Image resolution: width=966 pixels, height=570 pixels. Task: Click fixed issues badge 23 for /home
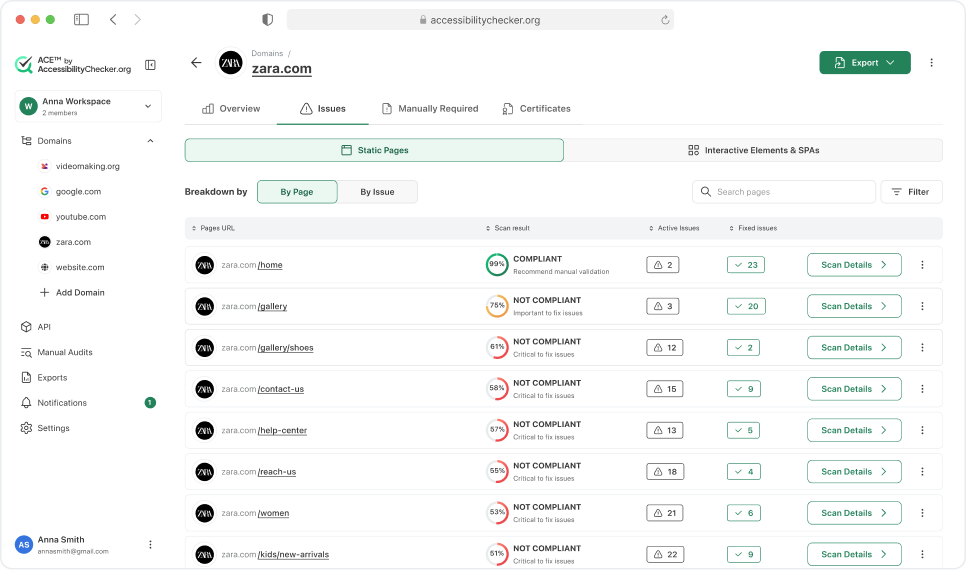click(746, 265)
